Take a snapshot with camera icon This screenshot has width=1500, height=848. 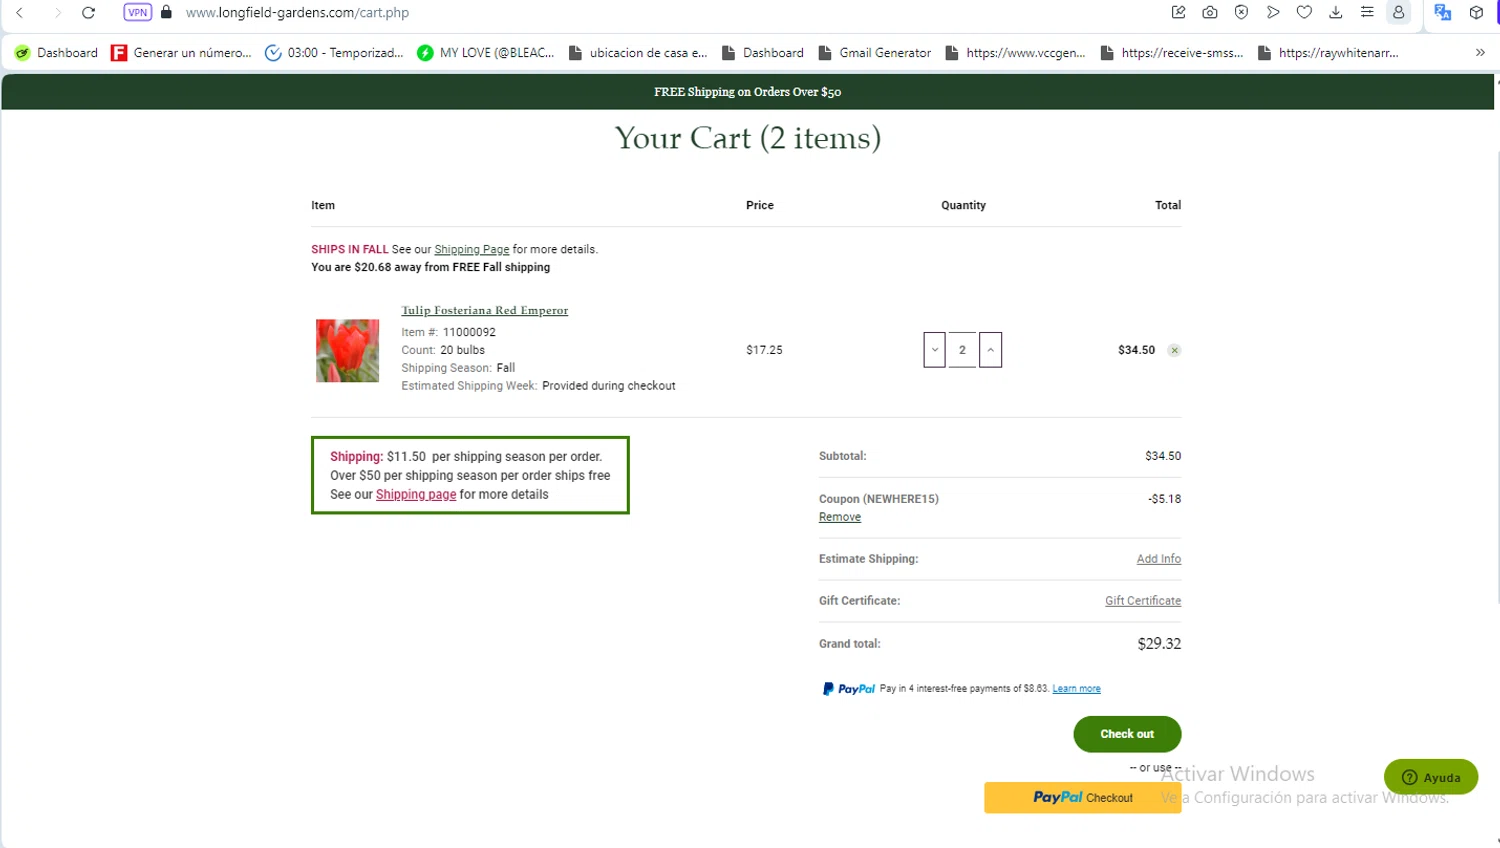[x=1210, y=13]
